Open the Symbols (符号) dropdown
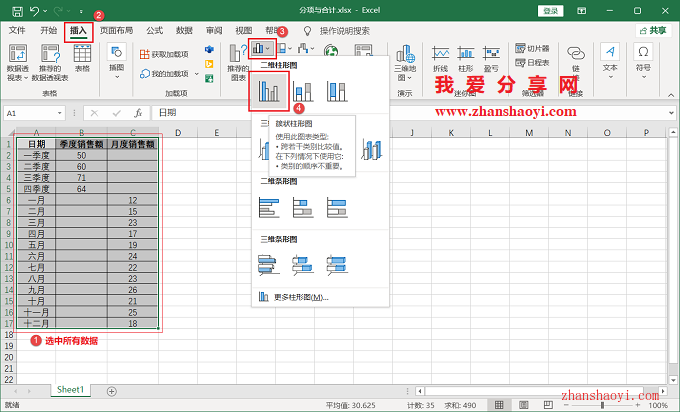This screenshot has width=680, height=412. pyautogui.click(x=643, y=61)
